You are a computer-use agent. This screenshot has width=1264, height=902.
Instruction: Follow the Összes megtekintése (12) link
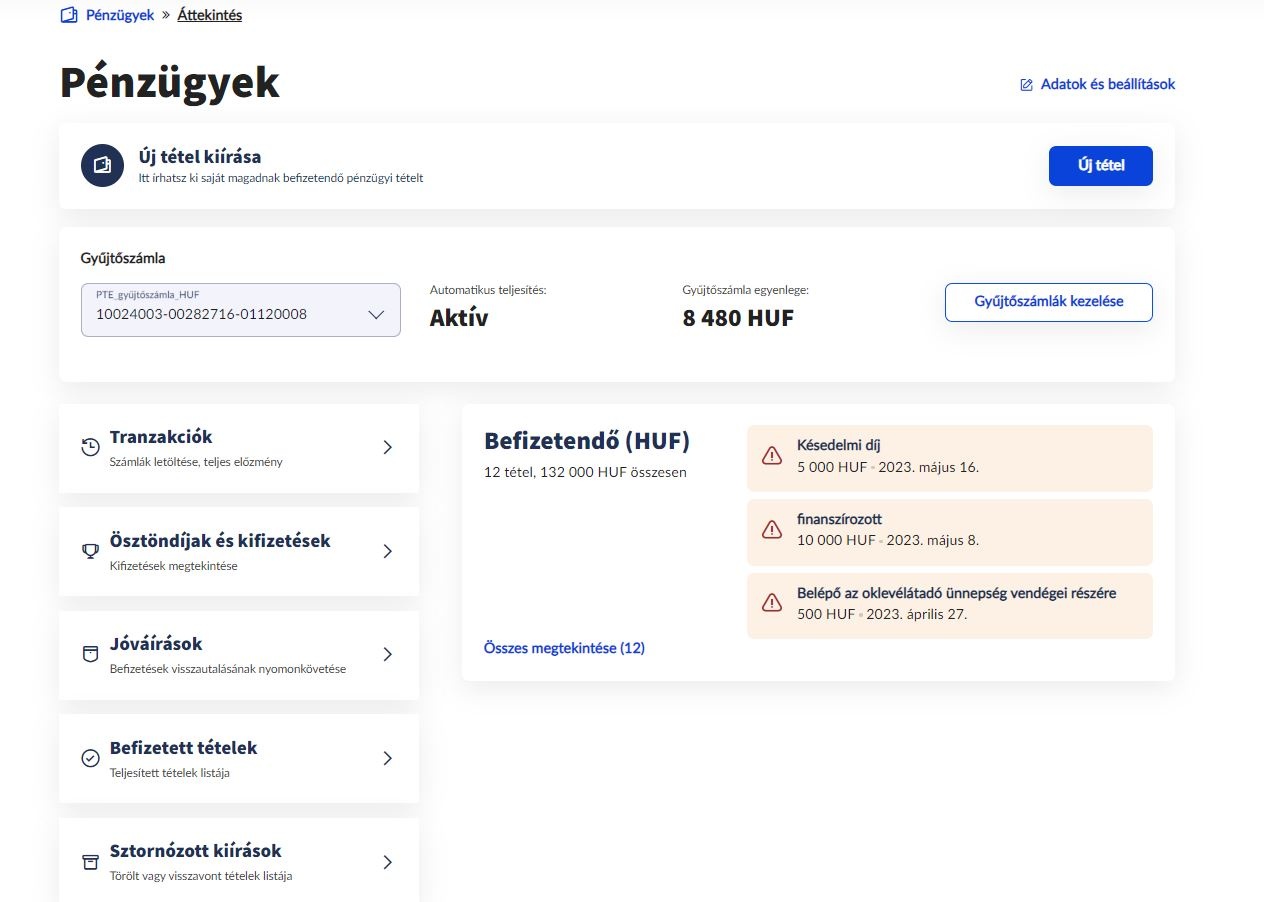(565, 648)
